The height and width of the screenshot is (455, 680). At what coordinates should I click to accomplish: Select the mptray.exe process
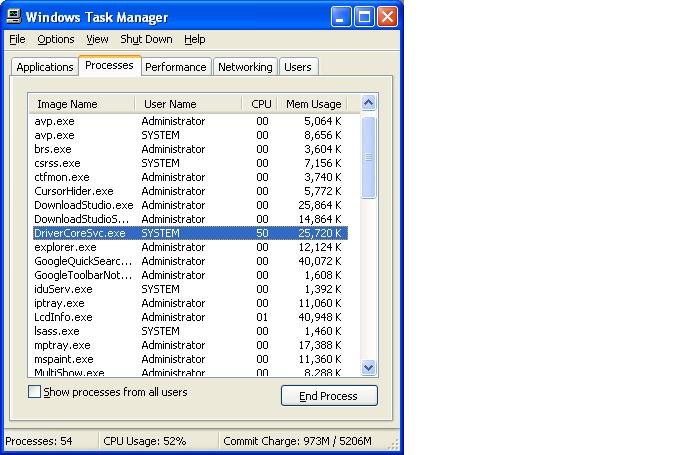[190, 345]
